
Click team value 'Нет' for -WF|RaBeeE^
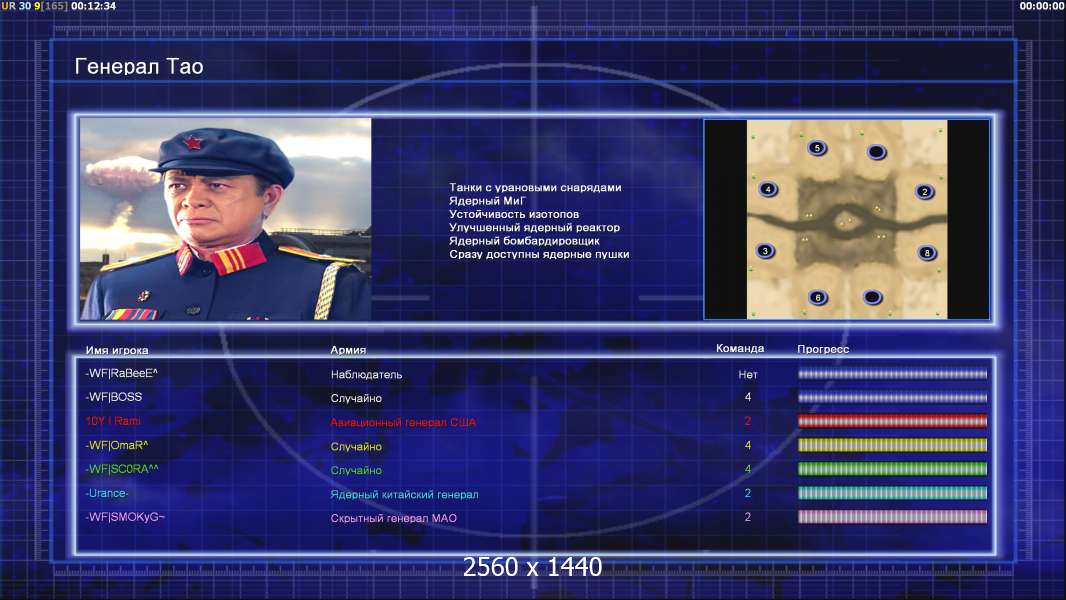[x=748, y=374]
